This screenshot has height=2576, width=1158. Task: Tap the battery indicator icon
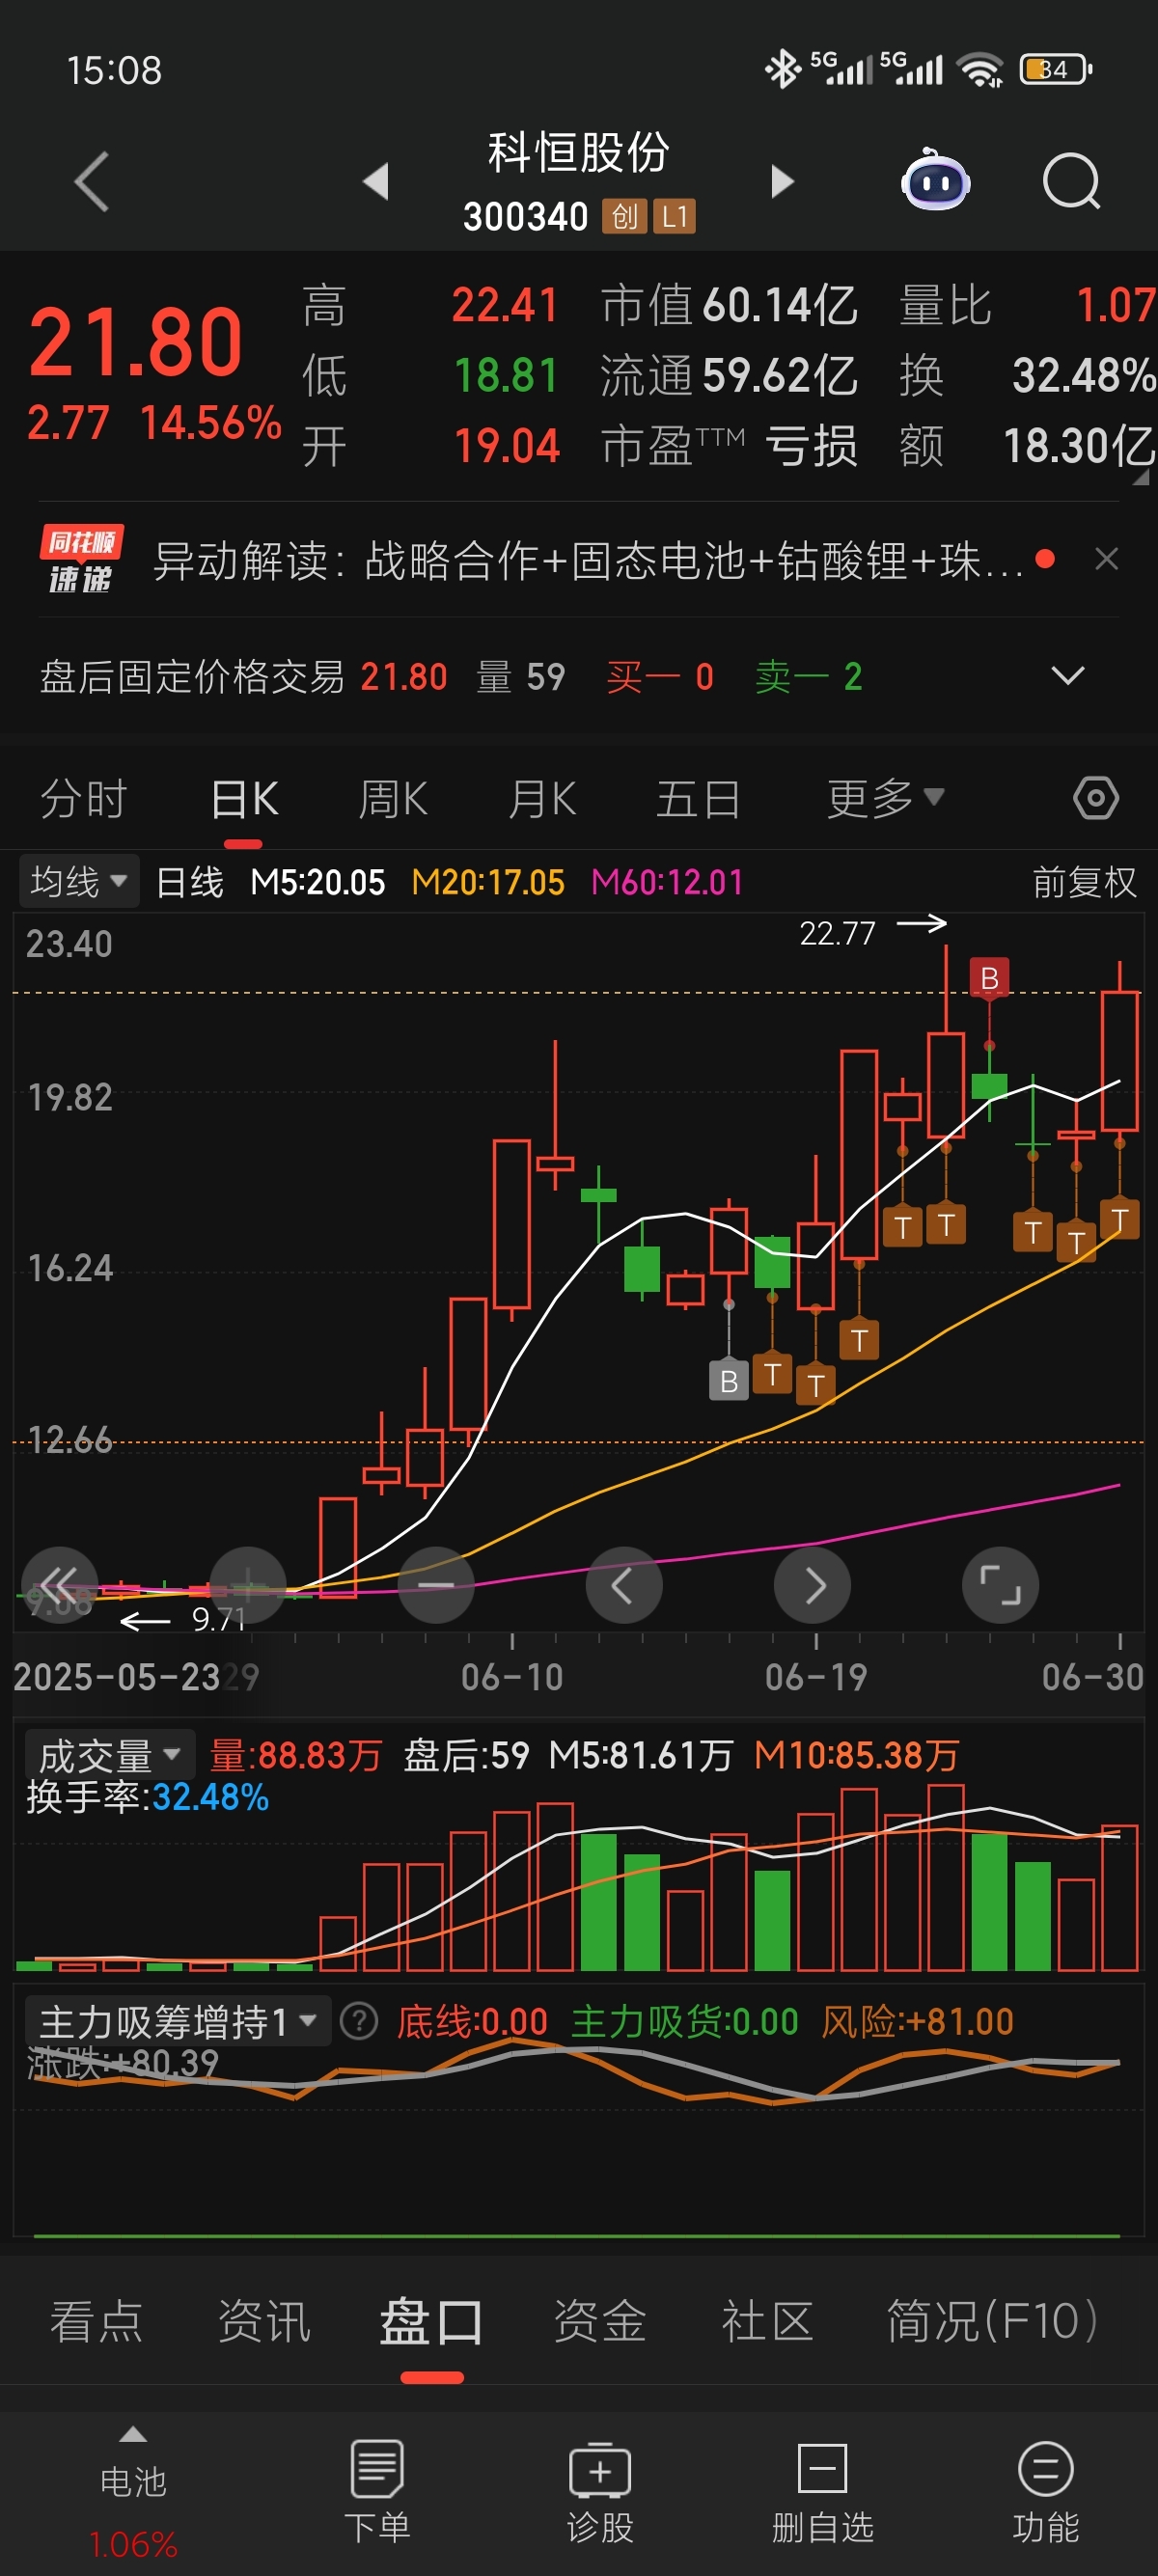1056,69
